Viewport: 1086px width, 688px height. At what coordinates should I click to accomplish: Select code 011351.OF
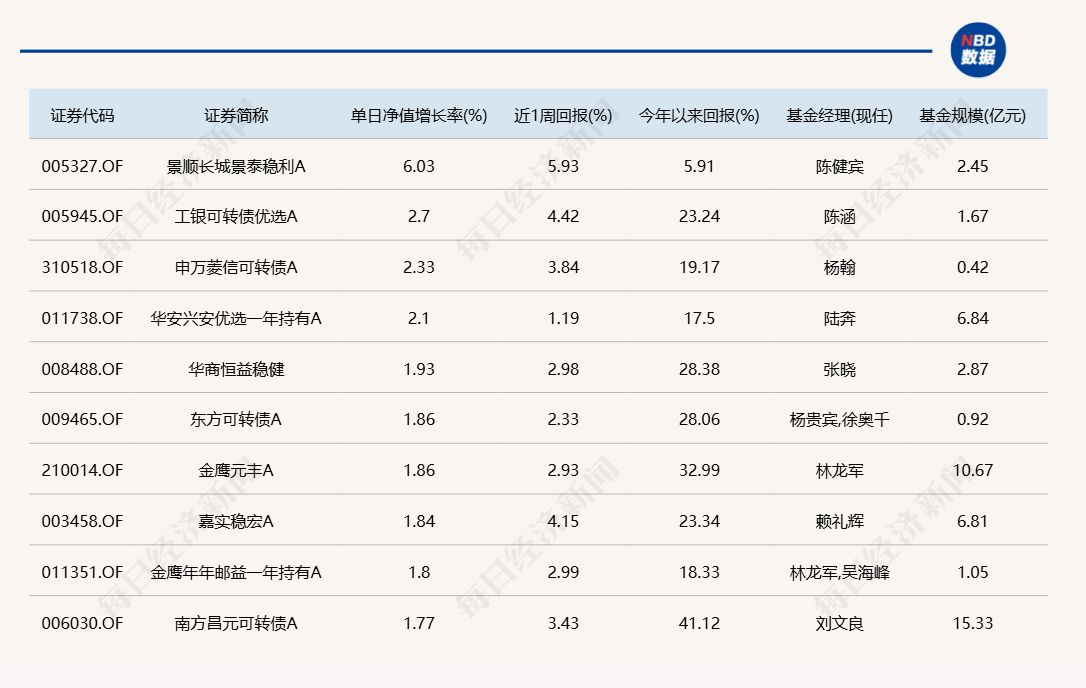[82, 572]
